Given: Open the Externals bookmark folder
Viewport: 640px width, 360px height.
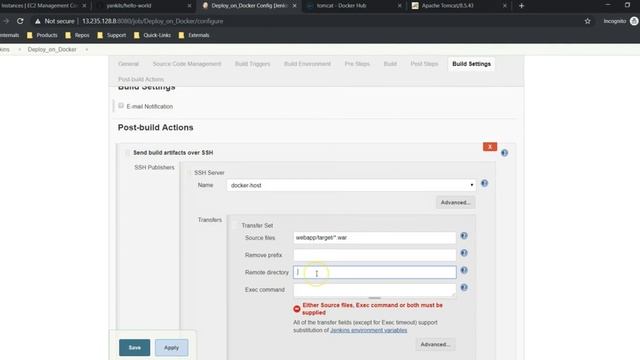Looking at the screenshot, I should pyautogui.click(x=194, y=35).
